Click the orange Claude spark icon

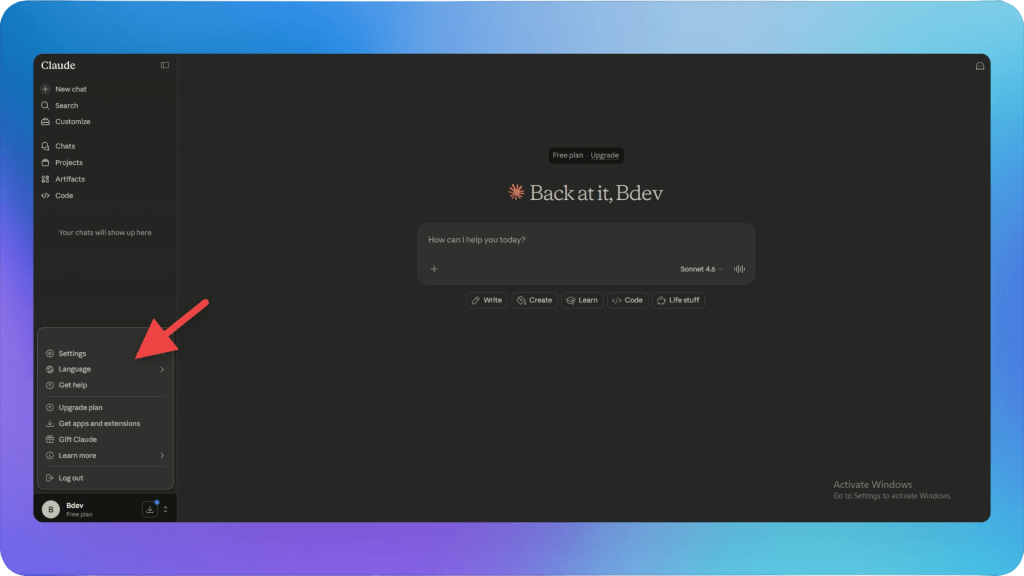point(516,192)
